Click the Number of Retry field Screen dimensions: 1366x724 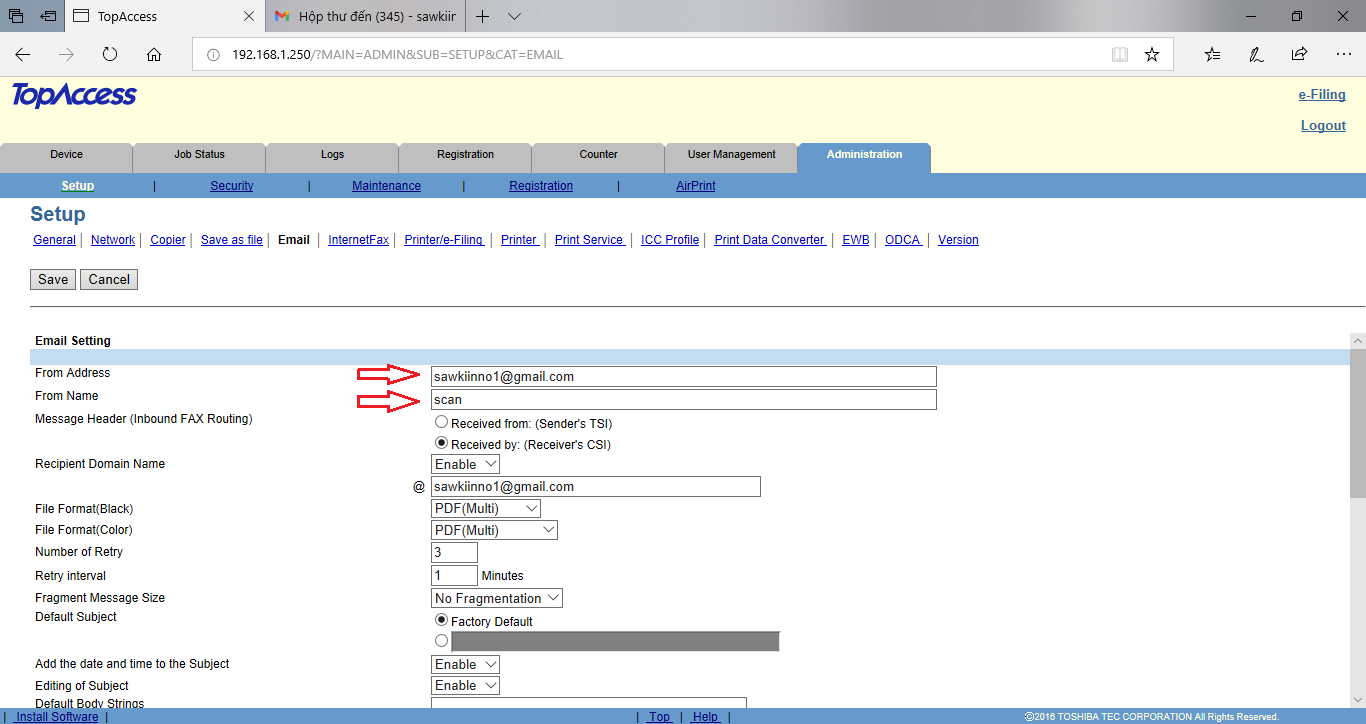coord(454,552)
